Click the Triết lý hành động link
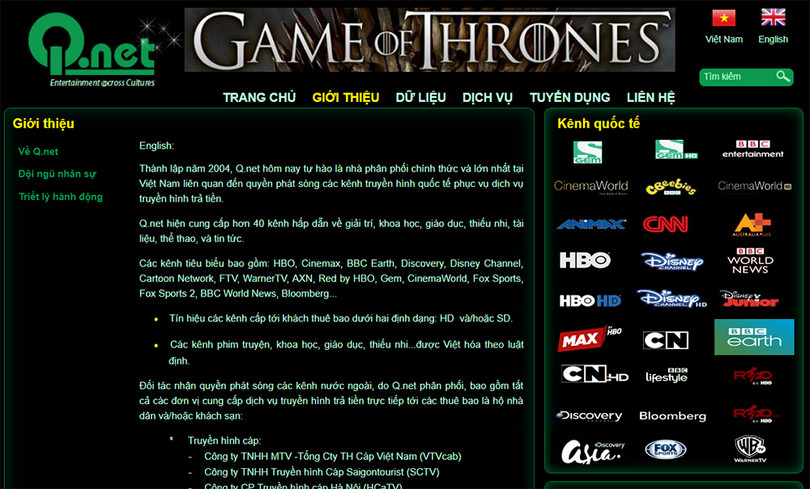 point(60,196)
